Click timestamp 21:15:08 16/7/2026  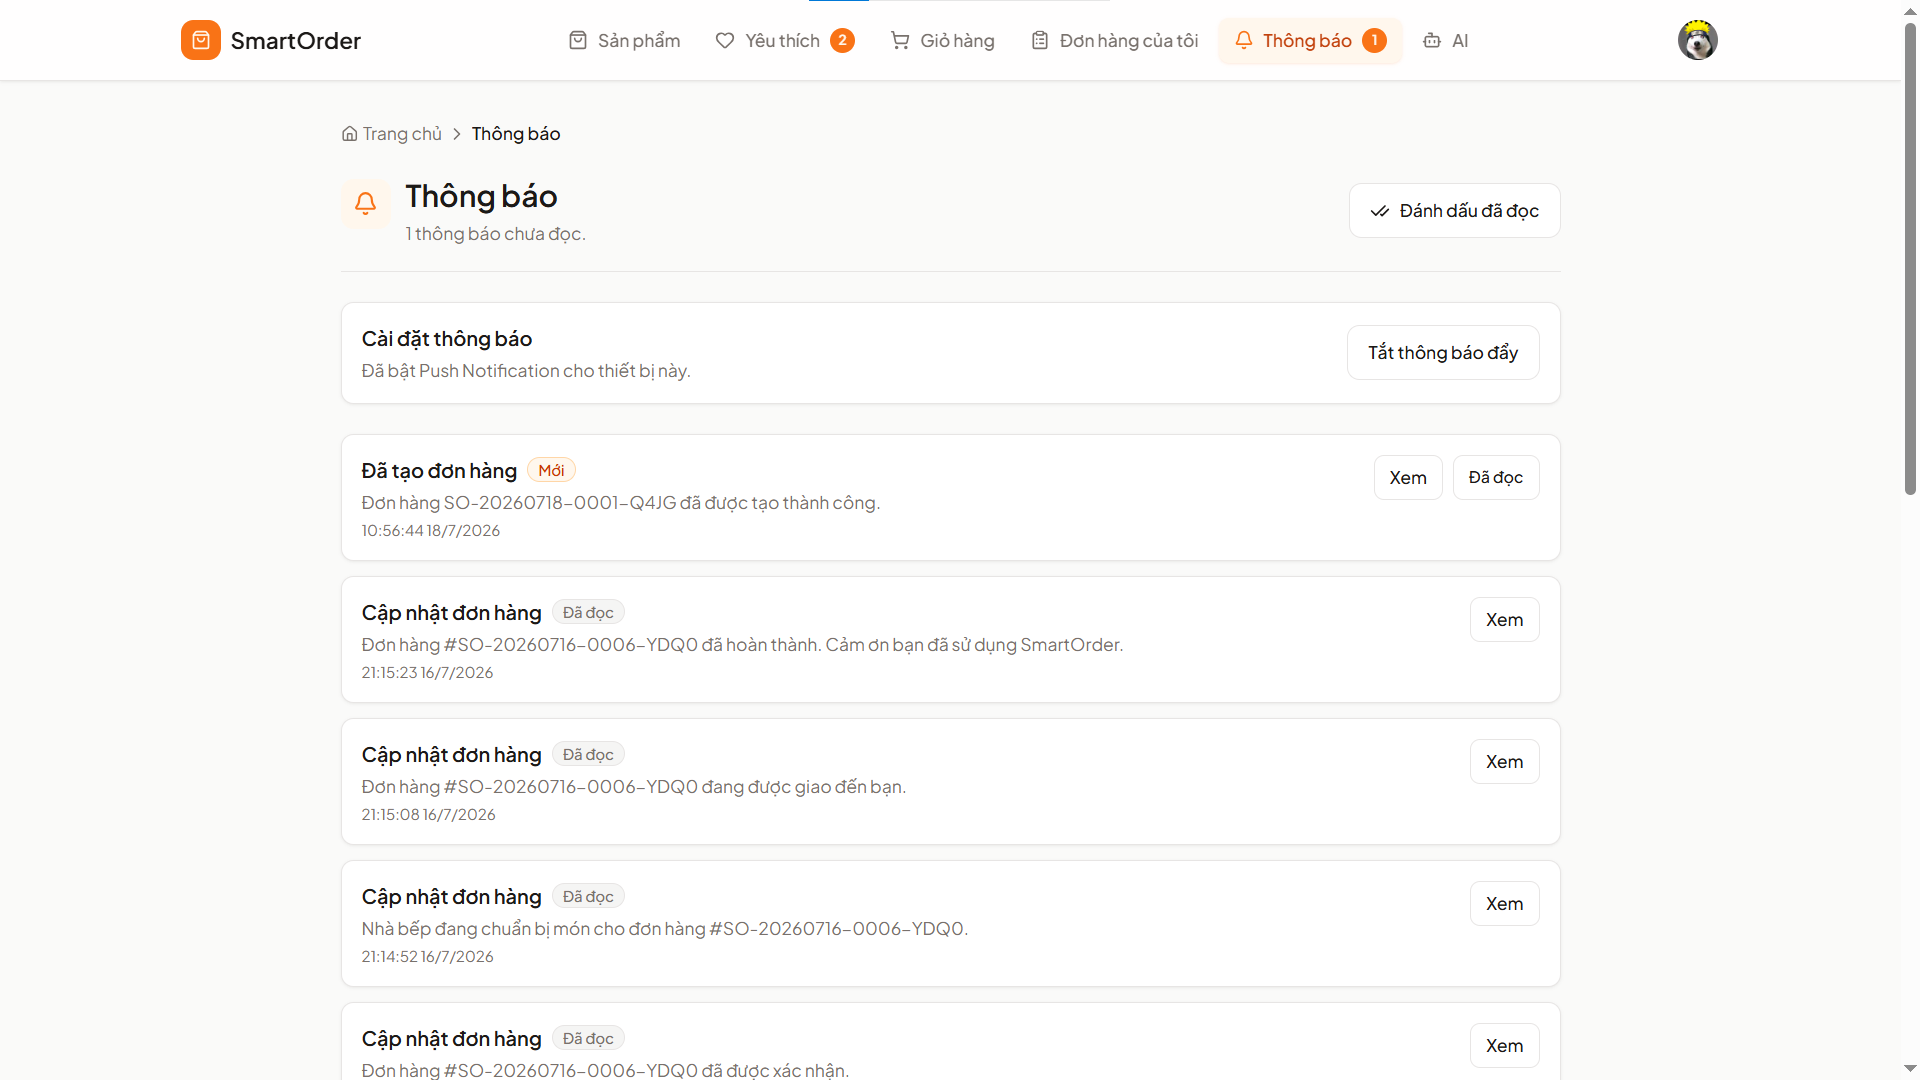click(x=429, y=815)
